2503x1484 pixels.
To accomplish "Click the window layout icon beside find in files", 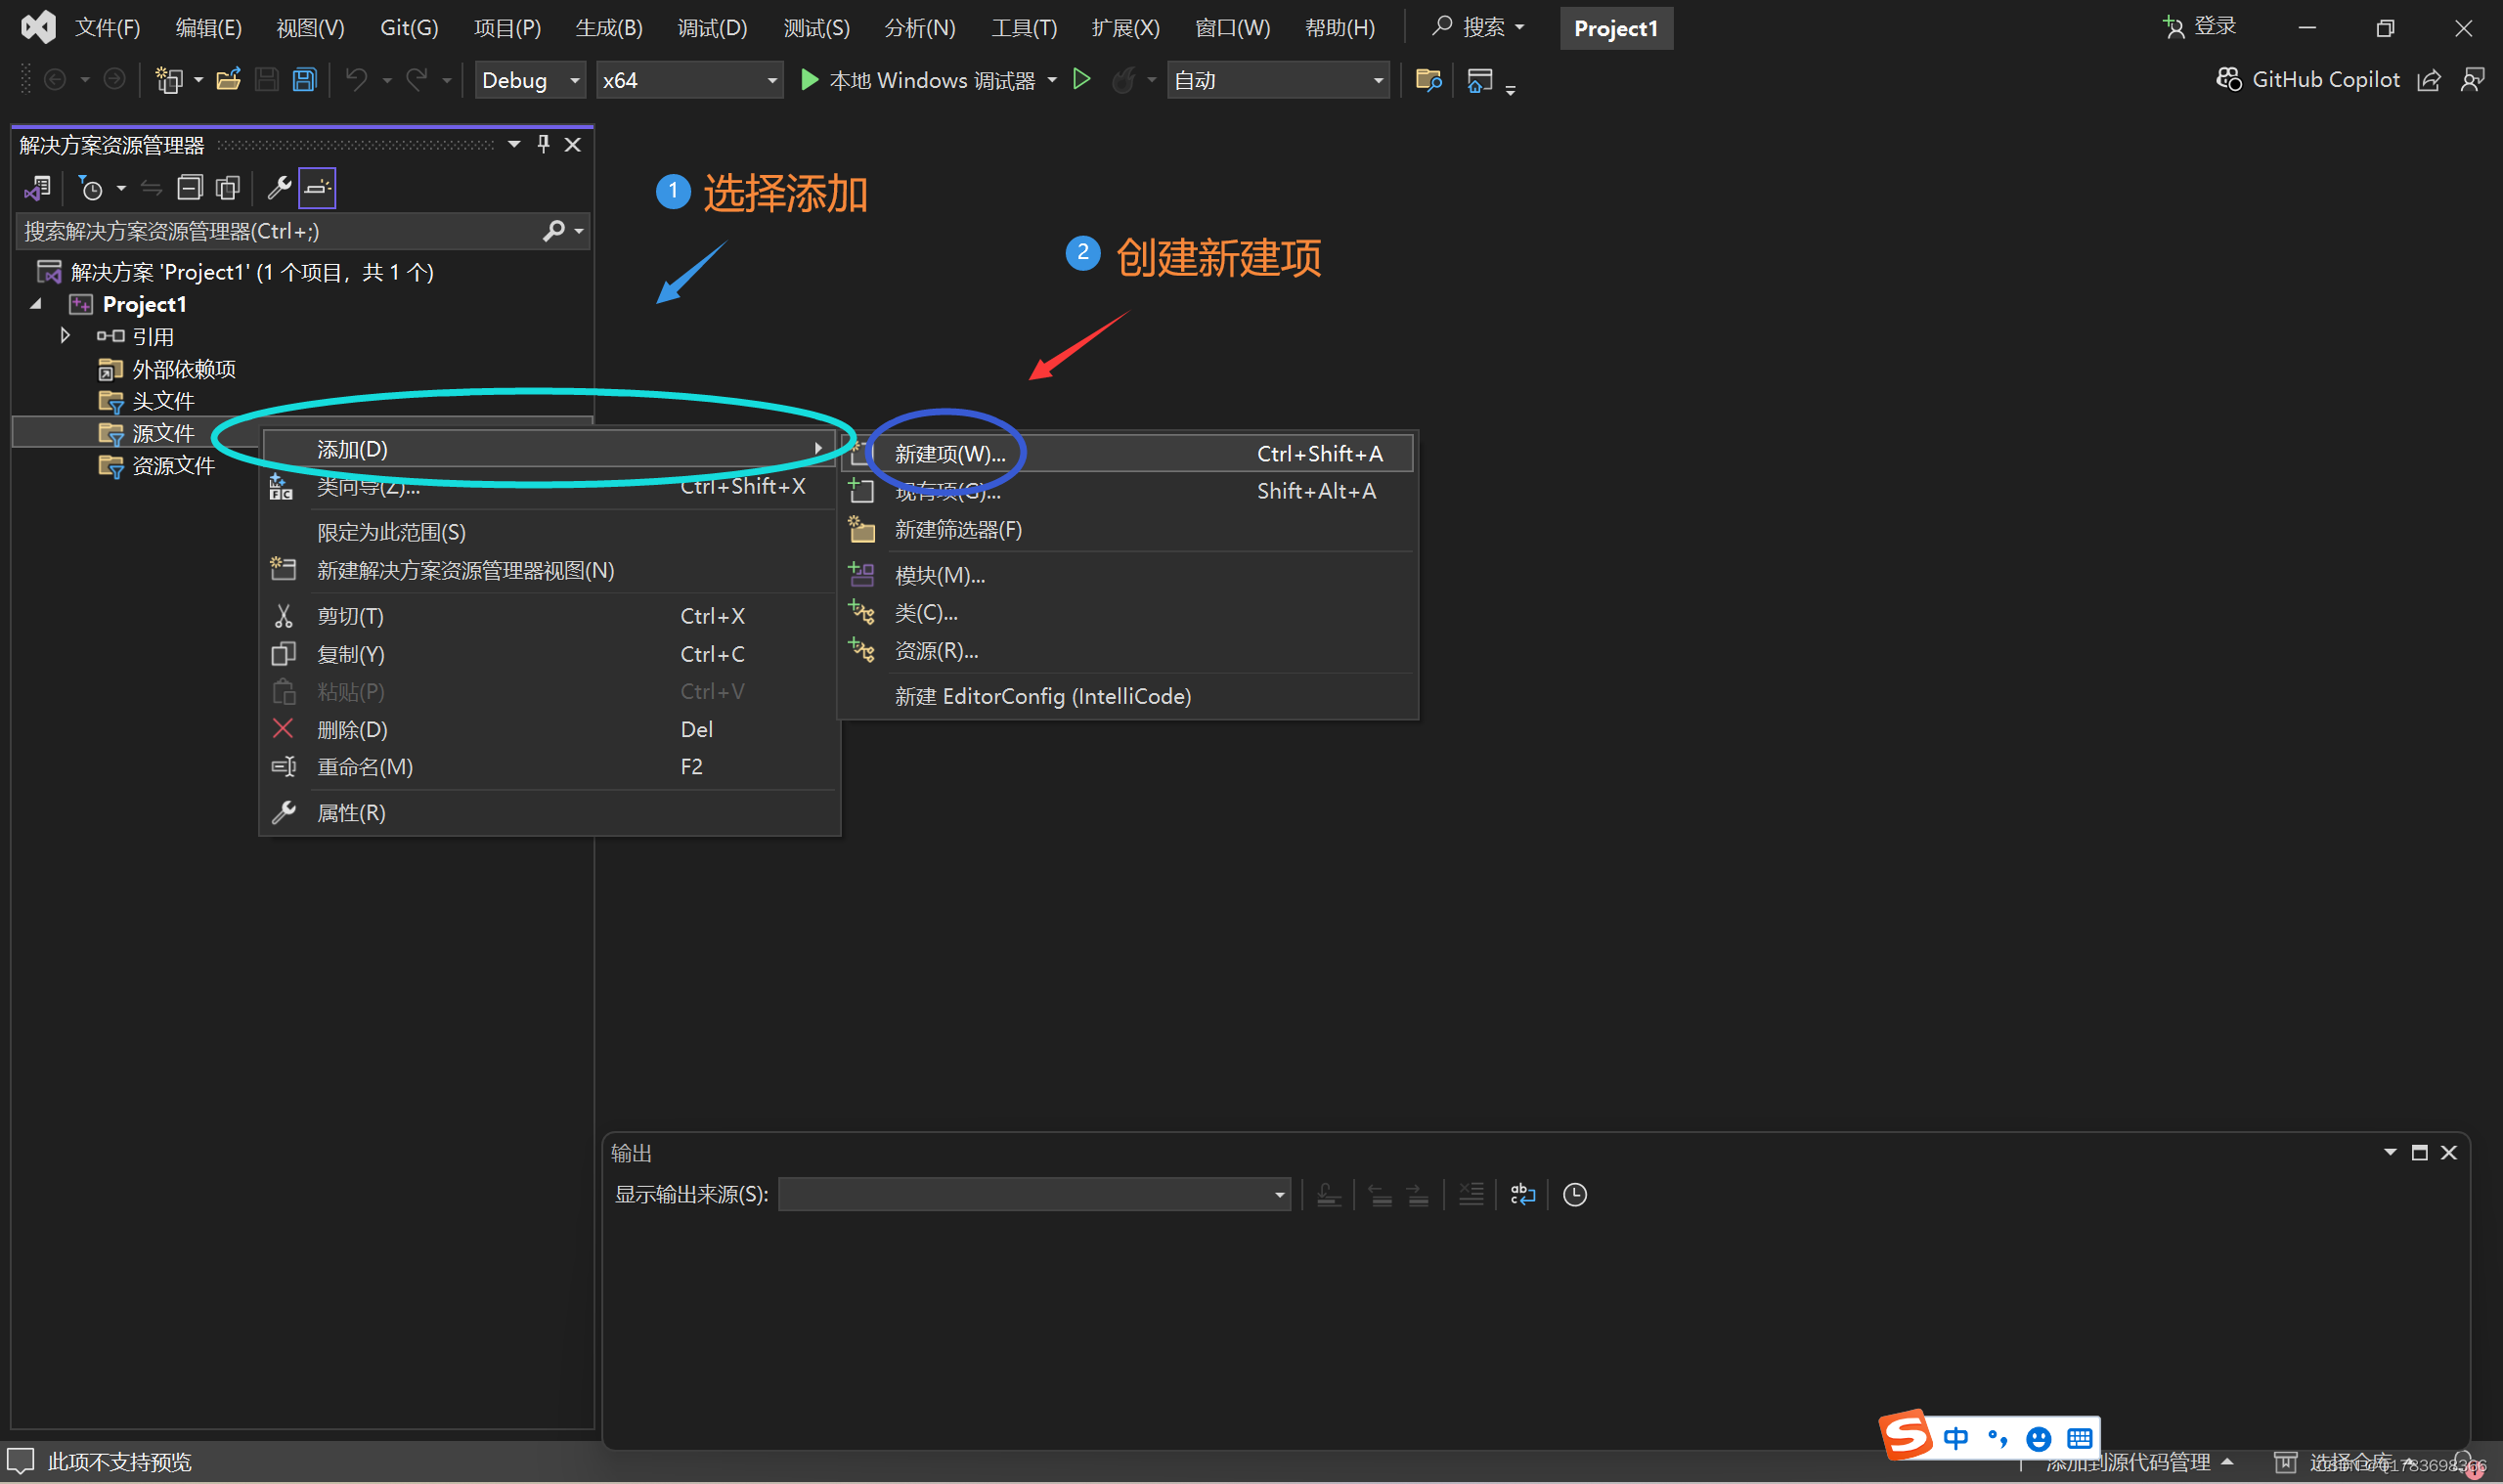I will point(1480,80).
